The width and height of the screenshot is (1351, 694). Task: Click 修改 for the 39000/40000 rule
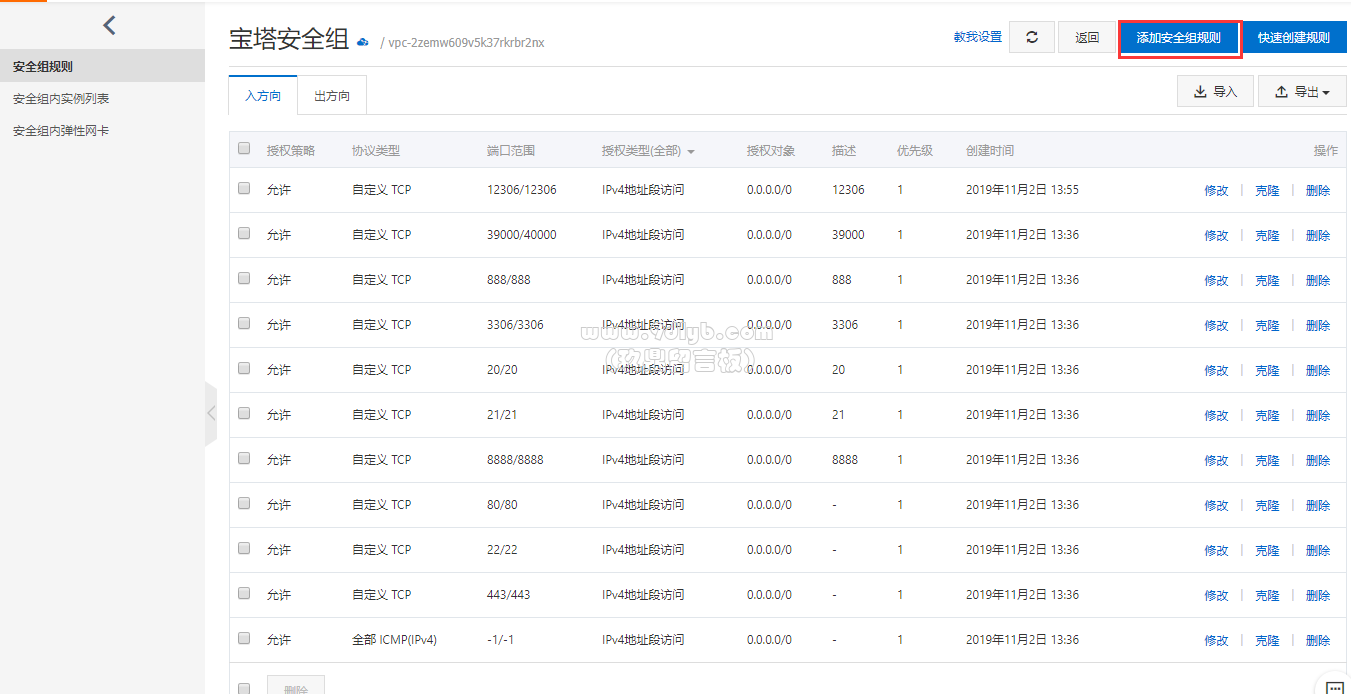tap(1216, 235)
